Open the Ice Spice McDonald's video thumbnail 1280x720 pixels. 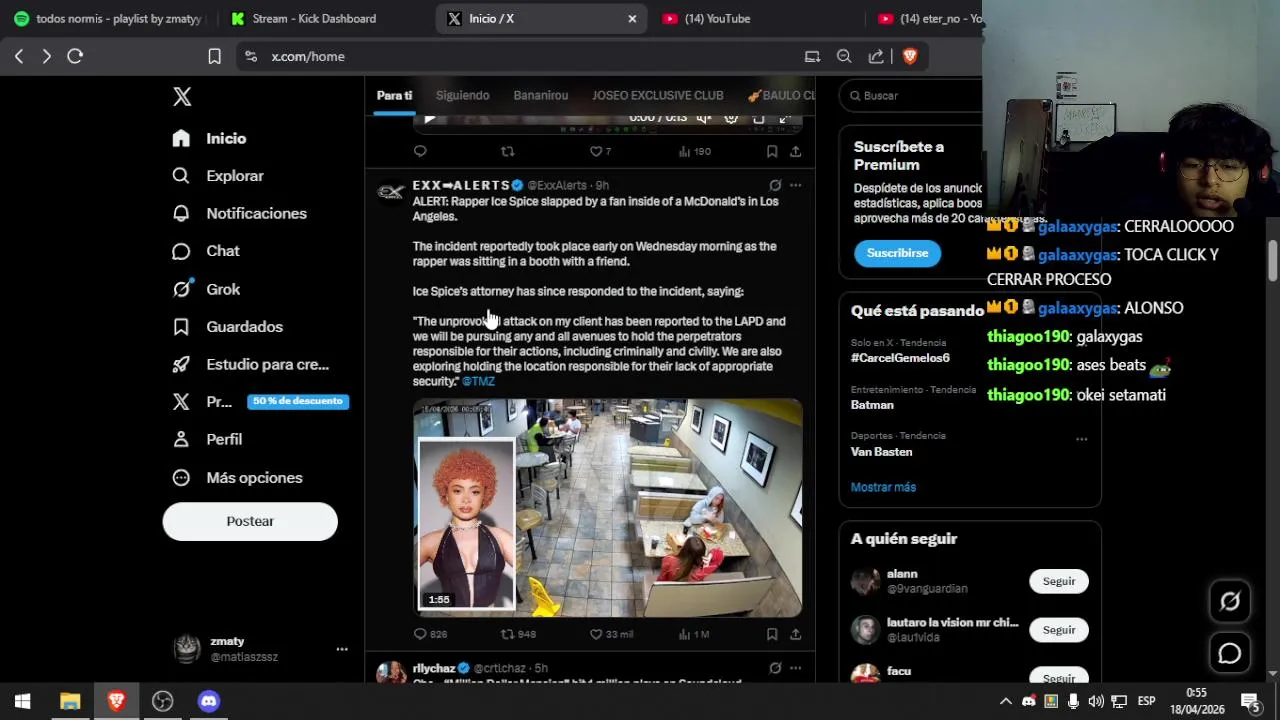[608, 508]
